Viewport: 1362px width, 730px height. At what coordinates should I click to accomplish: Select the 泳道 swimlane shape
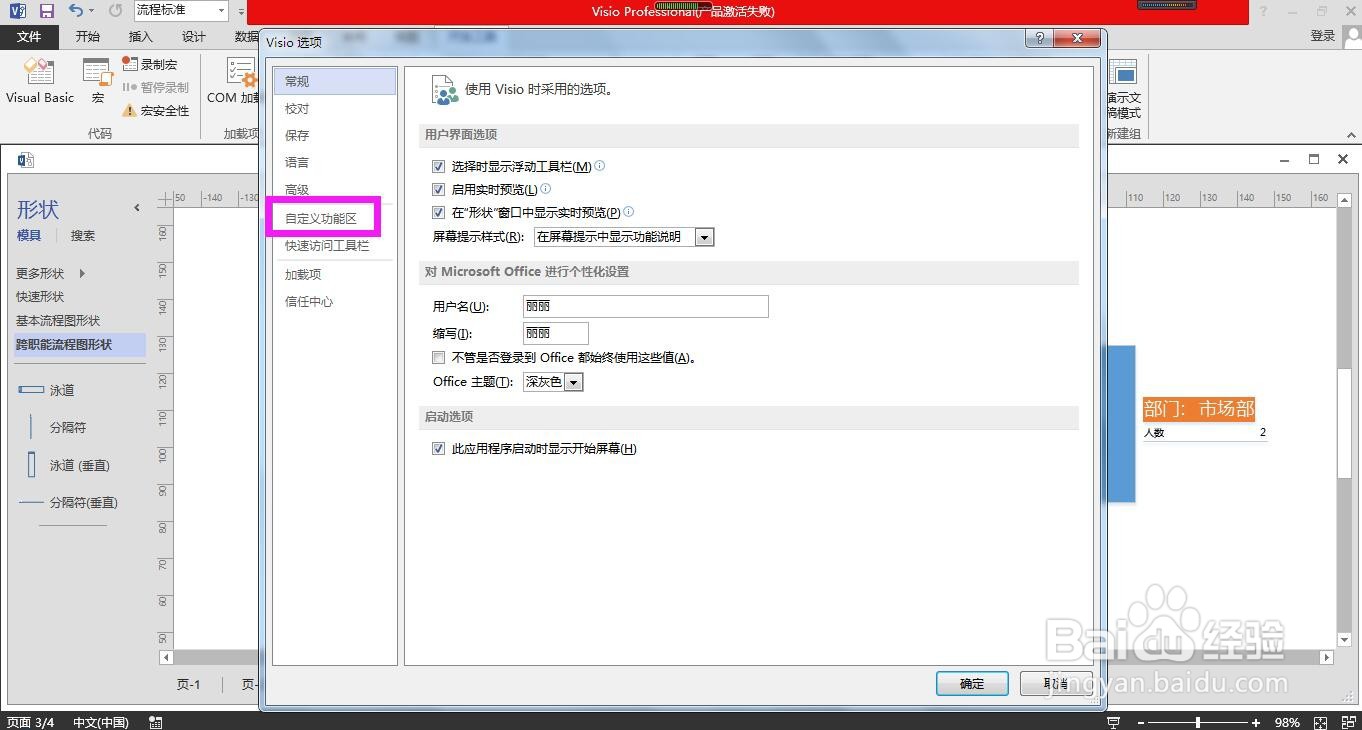[46, 390]
